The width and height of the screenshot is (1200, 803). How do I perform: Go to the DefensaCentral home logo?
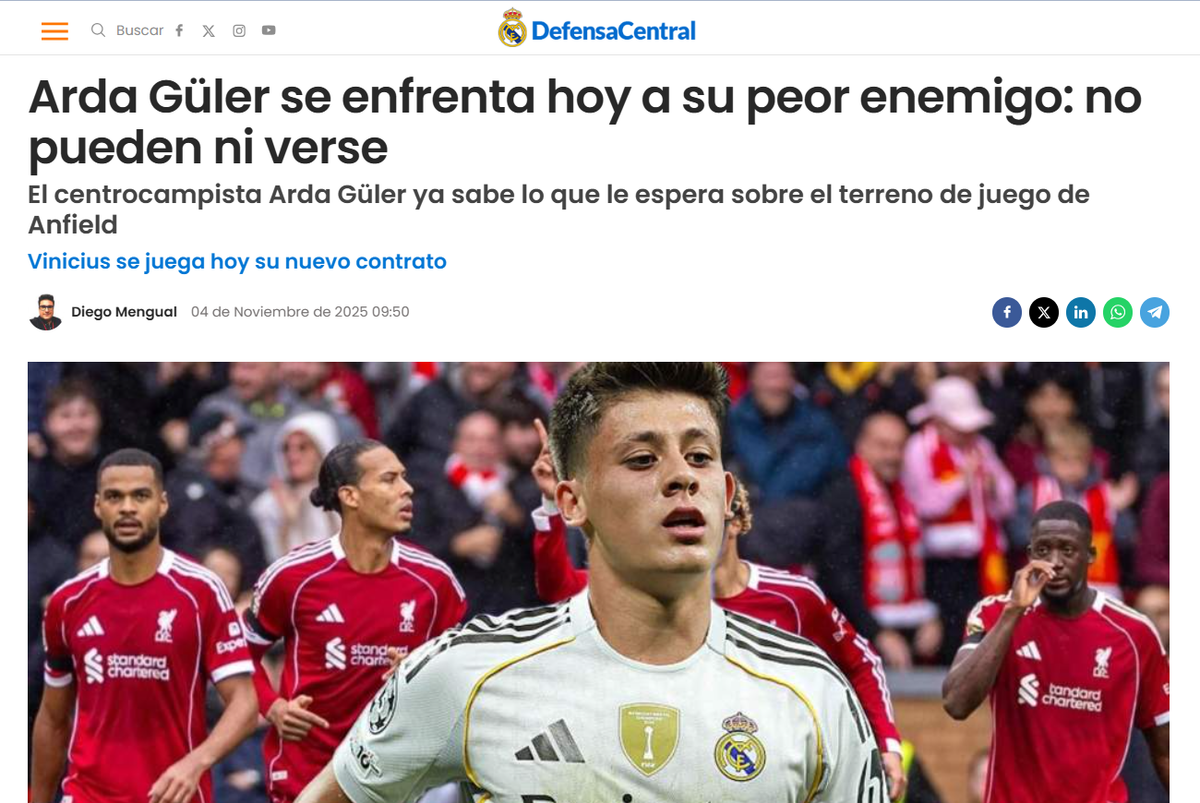pyautogui.click(x=597, y=29)
